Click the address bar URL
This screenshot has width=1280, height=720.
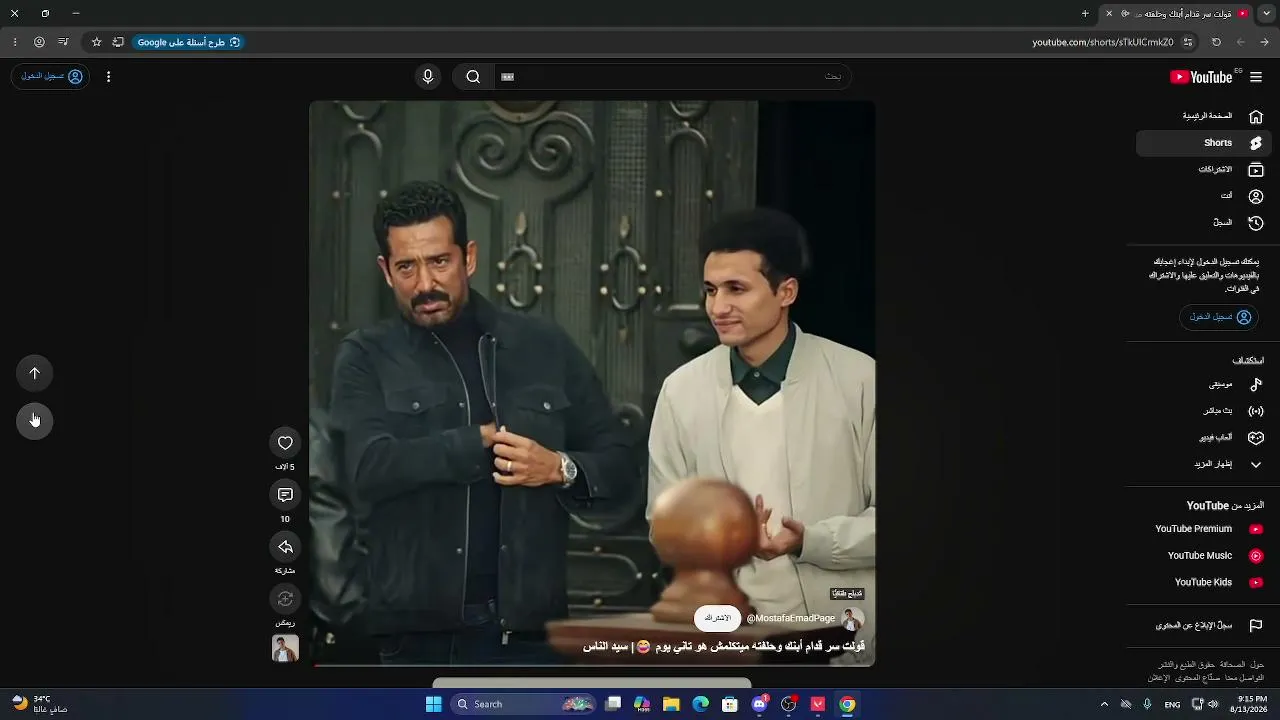1103,42
